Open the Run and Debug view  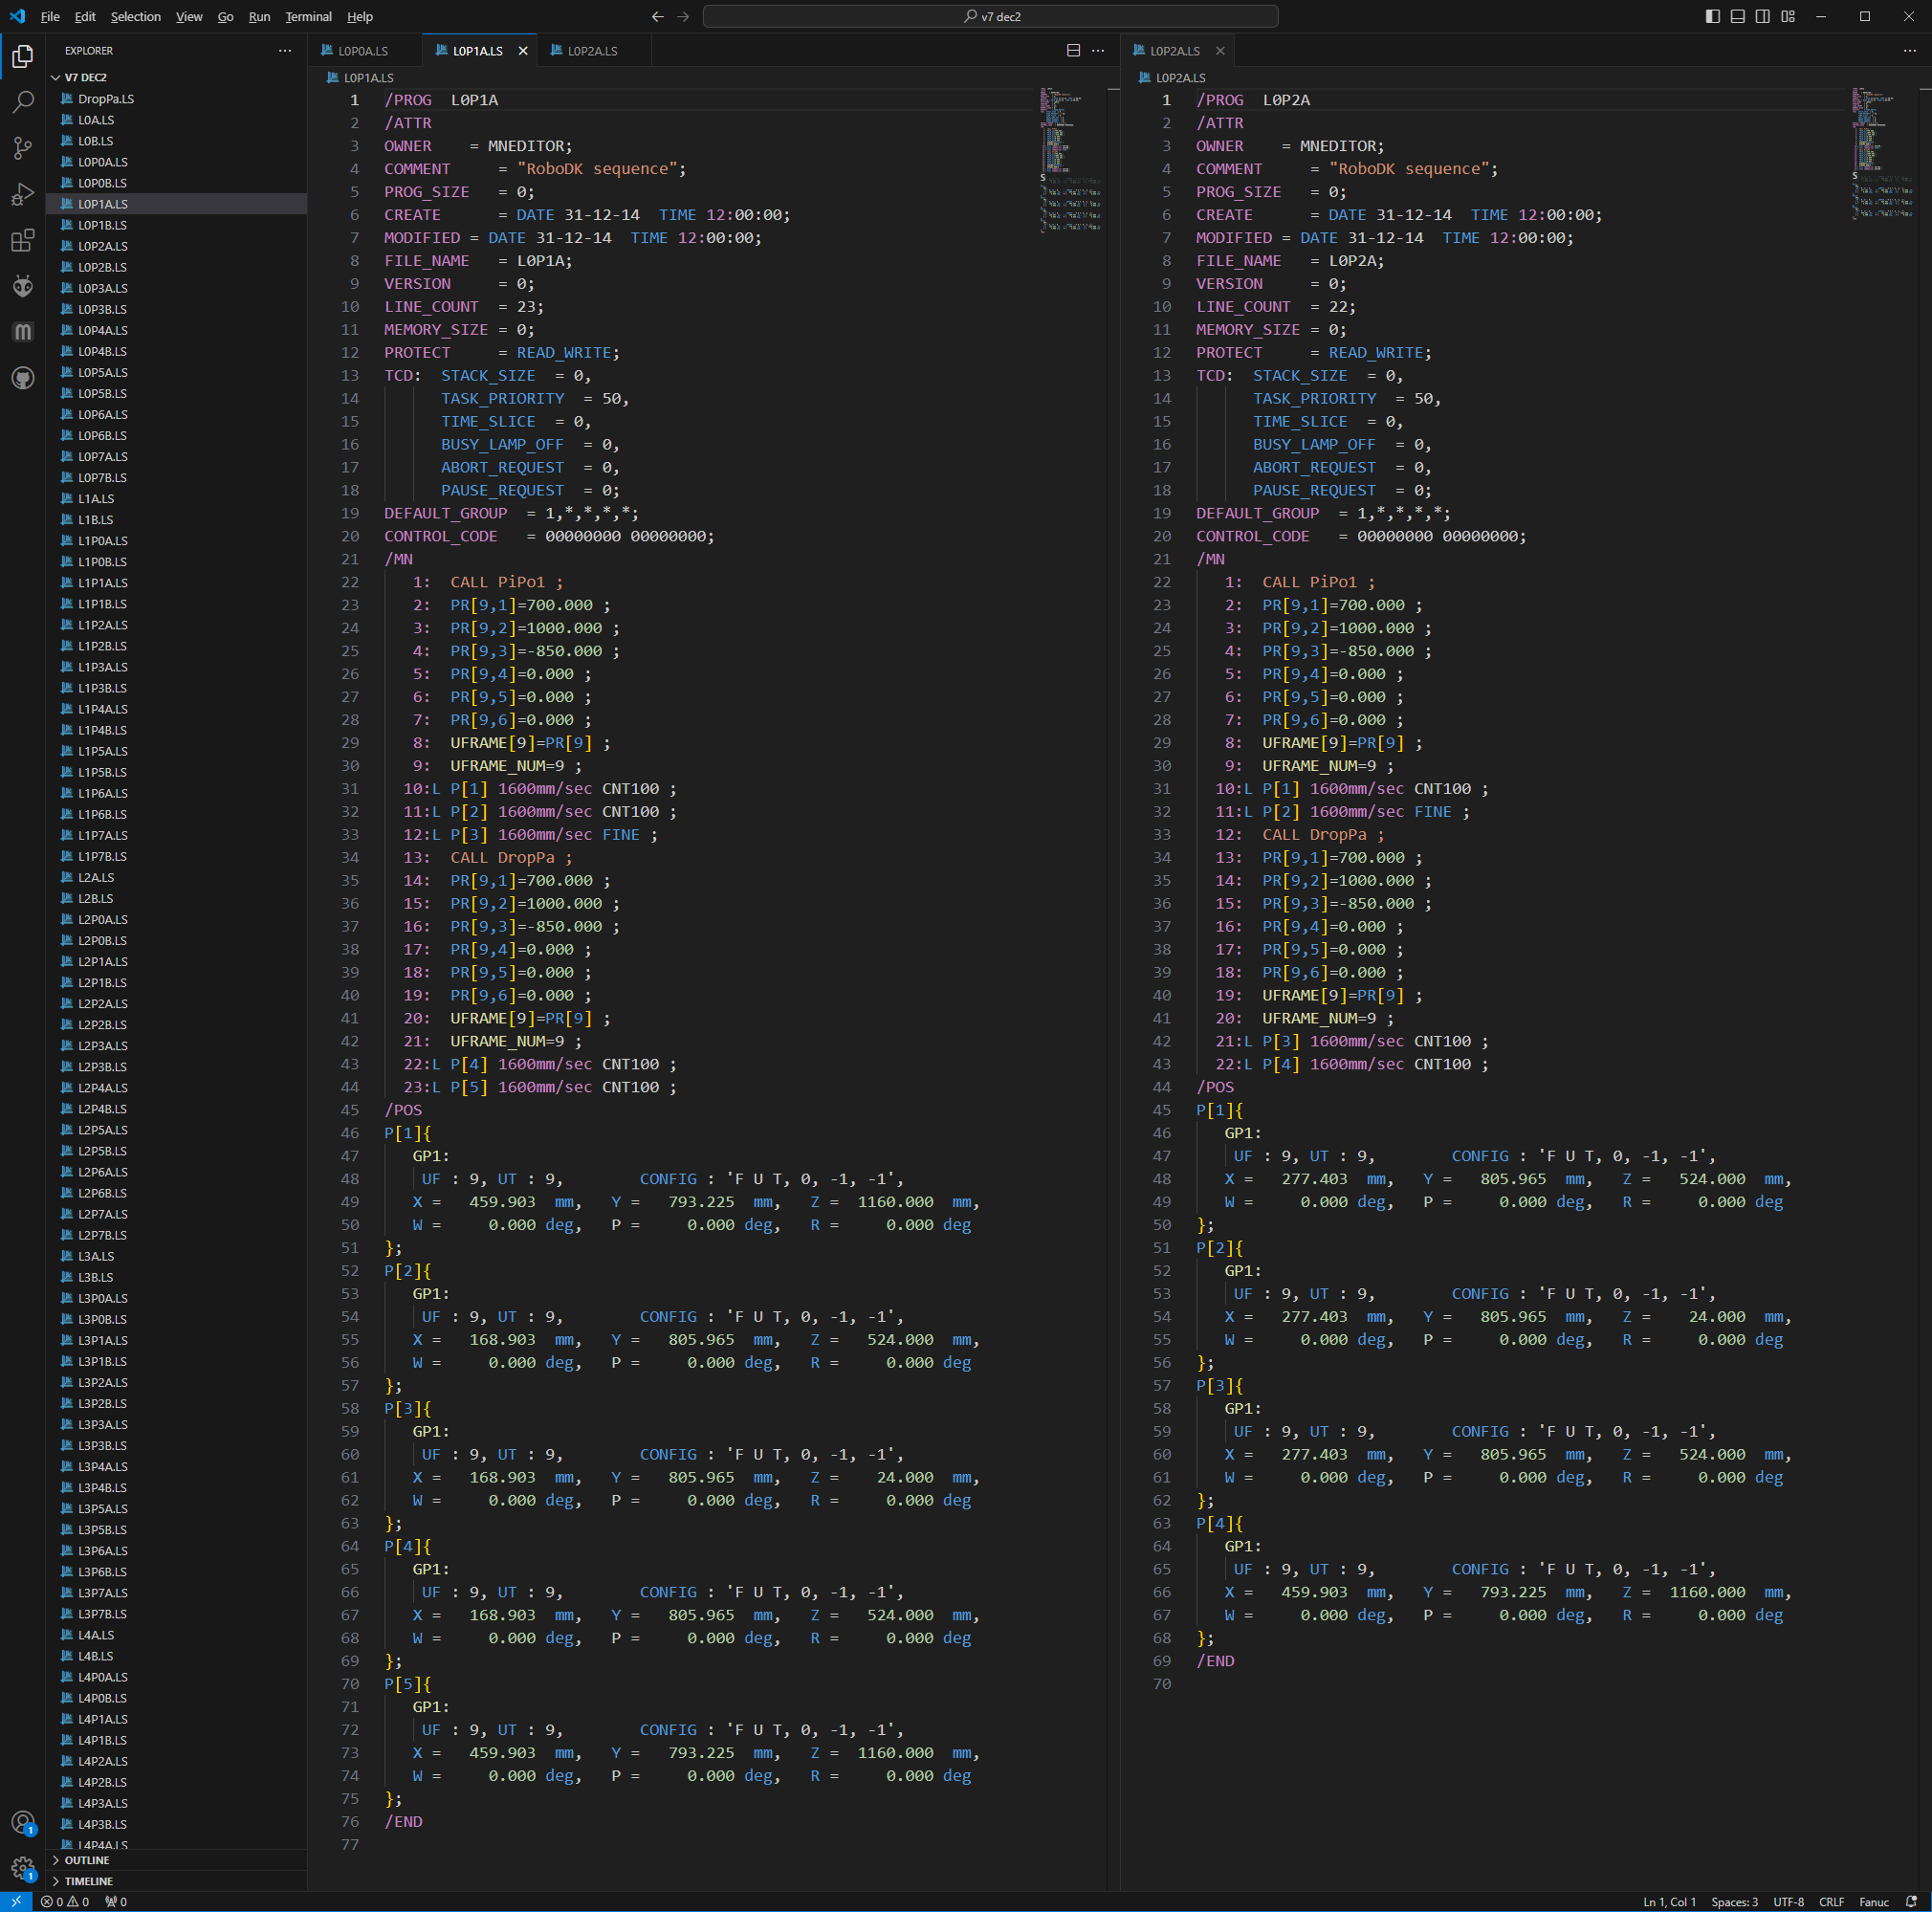(23, 194)
